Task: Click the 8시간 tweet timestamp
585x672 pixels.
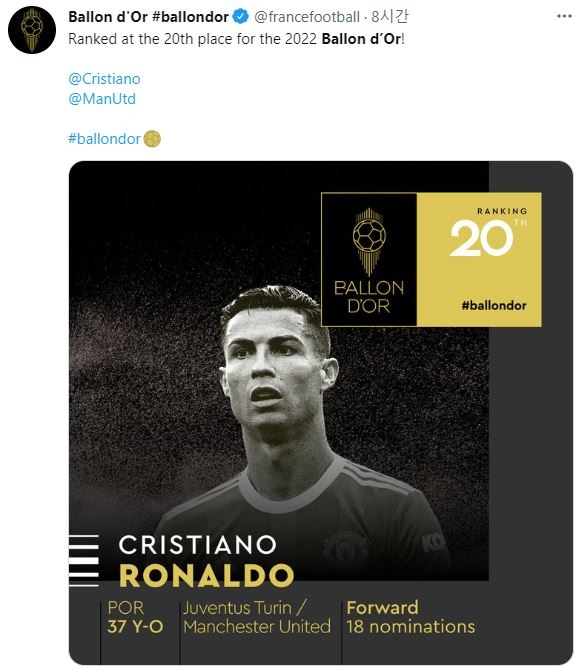Action: click(390, 17)
